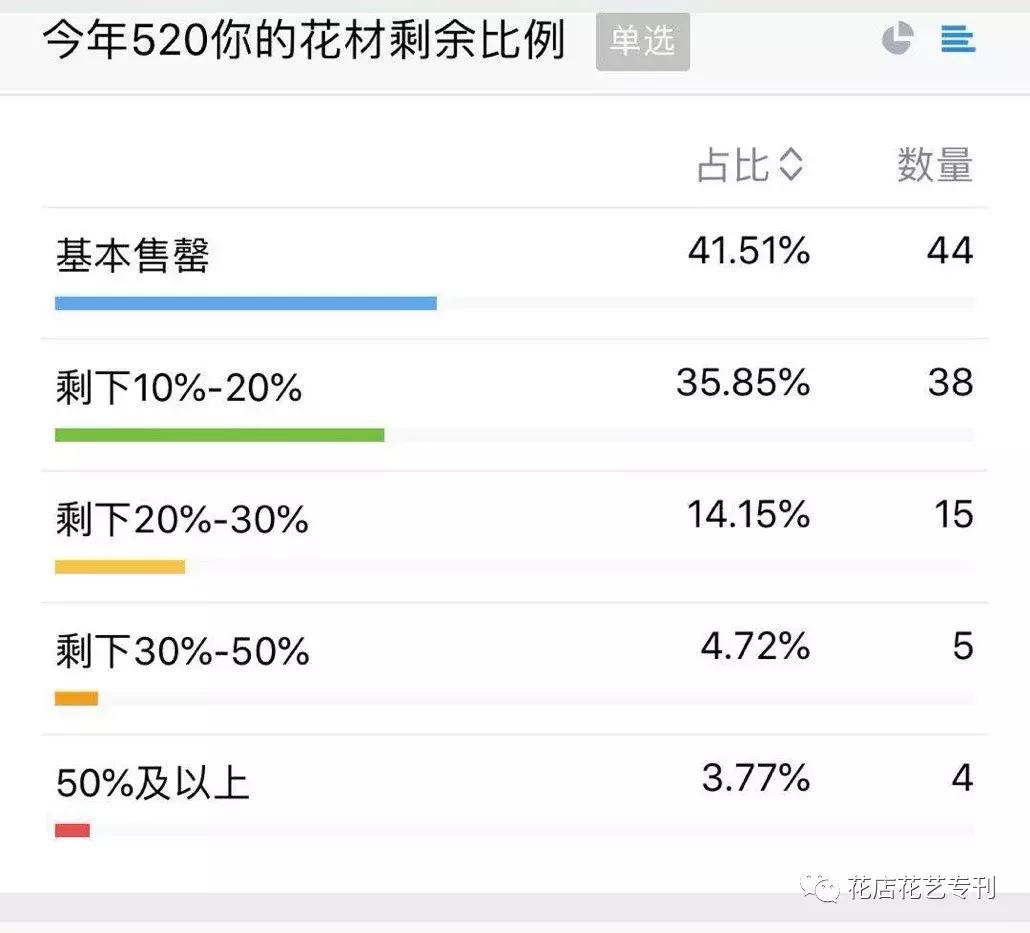Select the 50%及以上 option label
Image resolution: width=1030 pixels, height=933 pixels.
coord(152,784)
